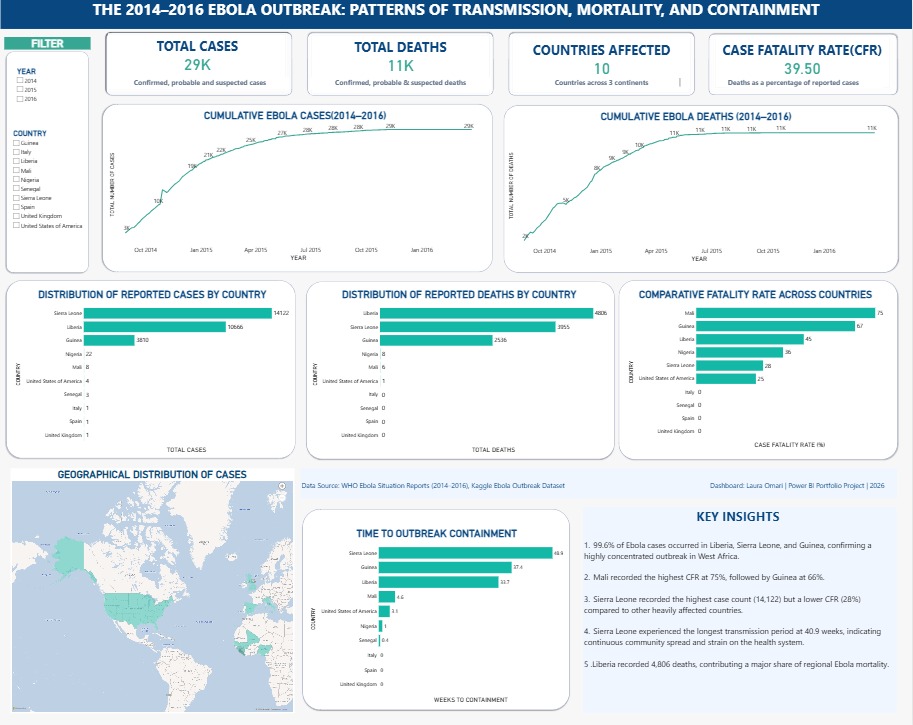Tick the 2015 year filter checkbox
This screenshot has height=725, width=913.
[x=20, y=90]
